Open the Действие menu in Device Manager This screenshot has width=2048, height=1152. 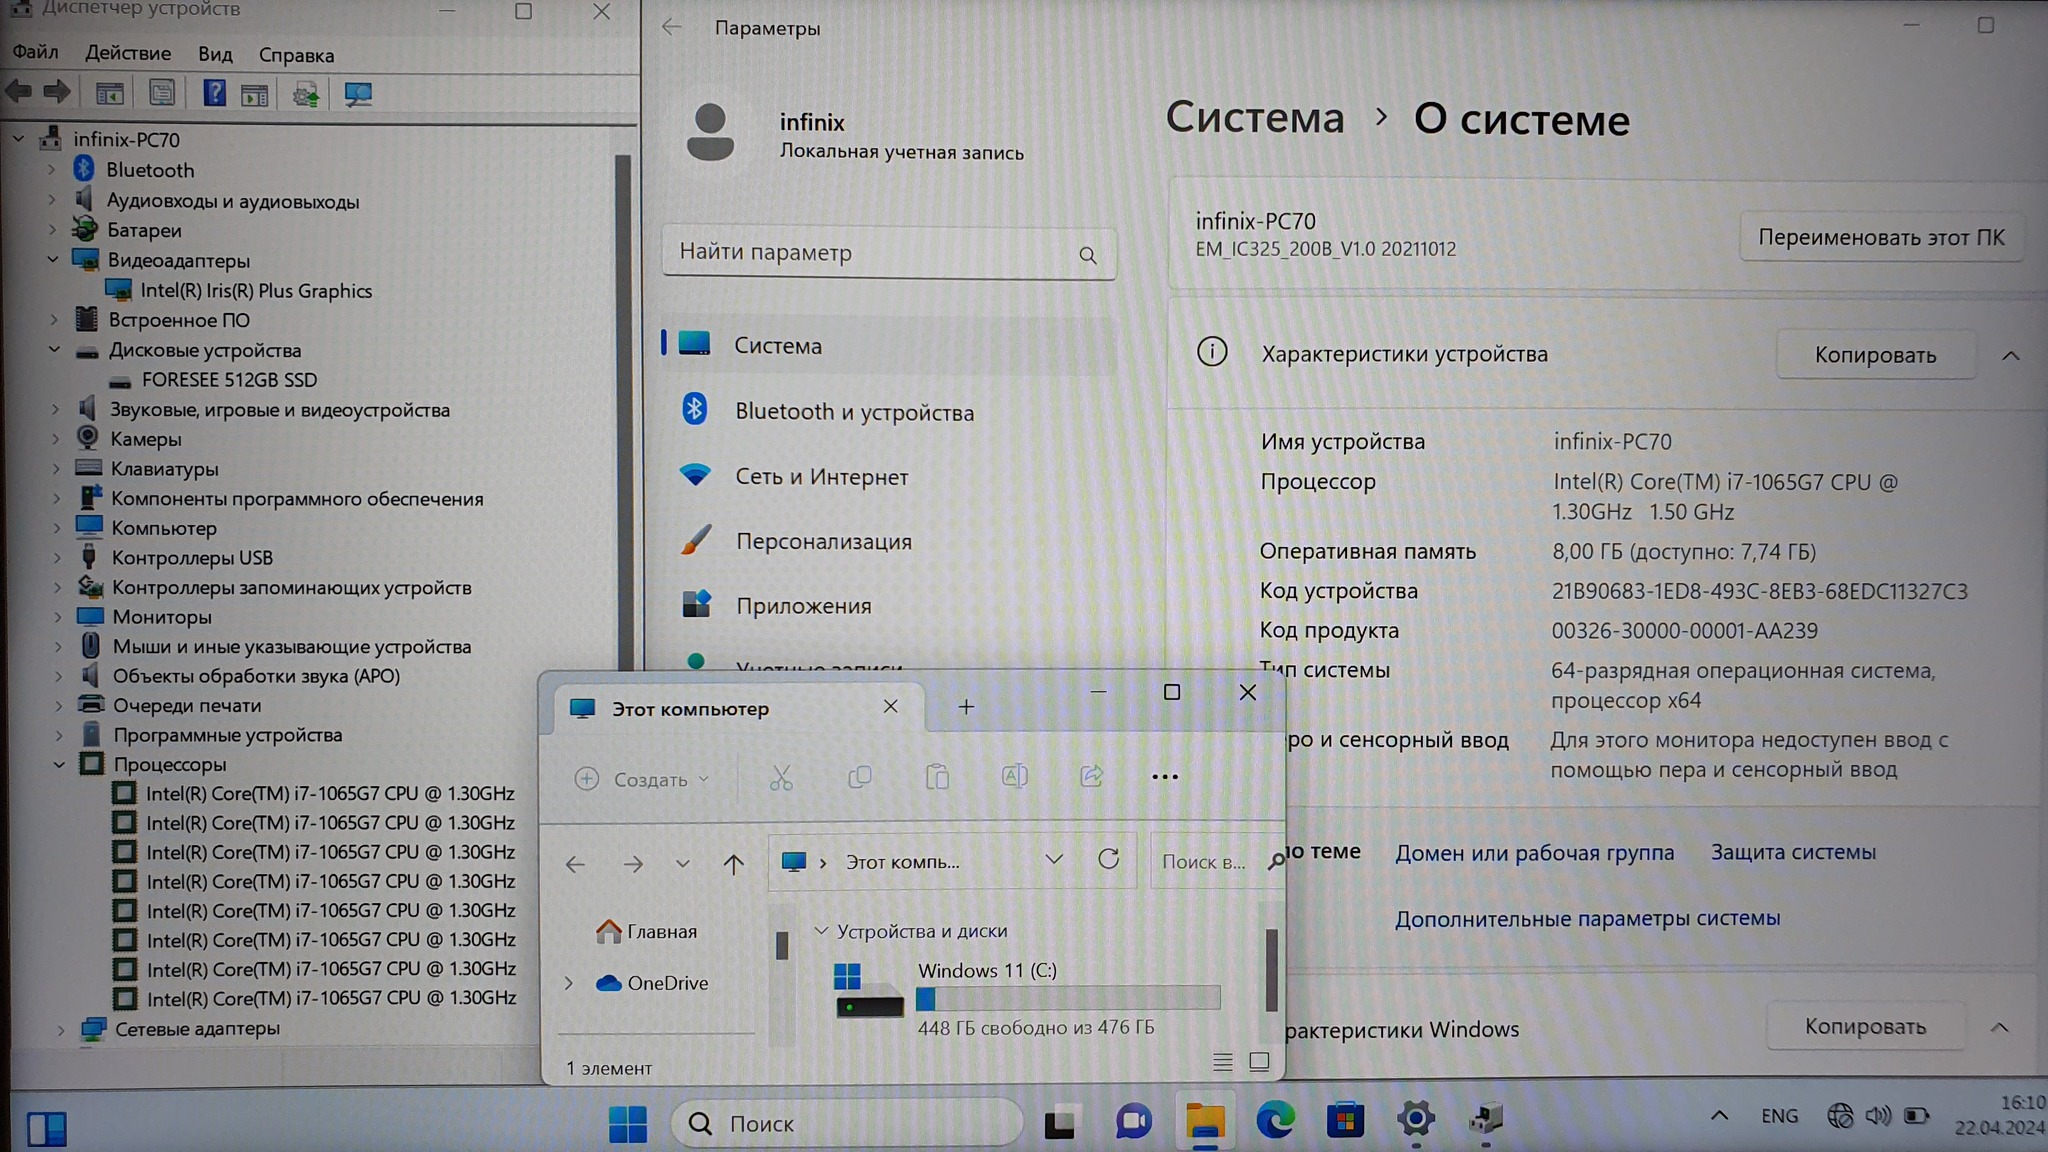[128, 53]
